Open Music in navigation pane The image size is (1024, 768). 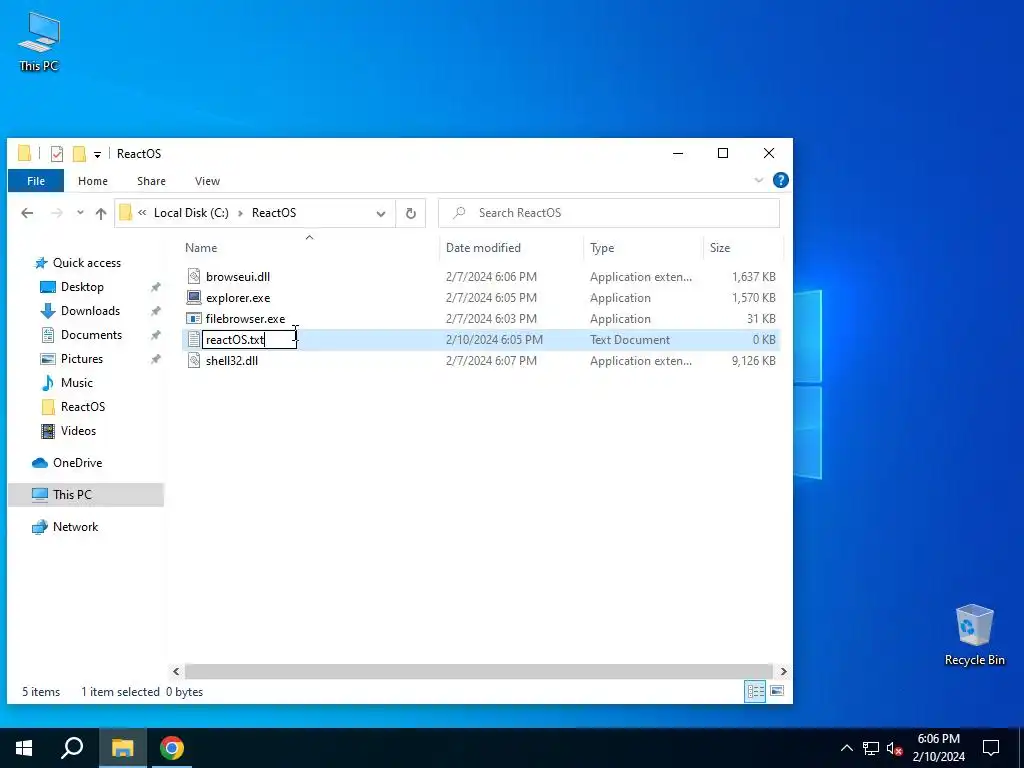pos(76,383)
